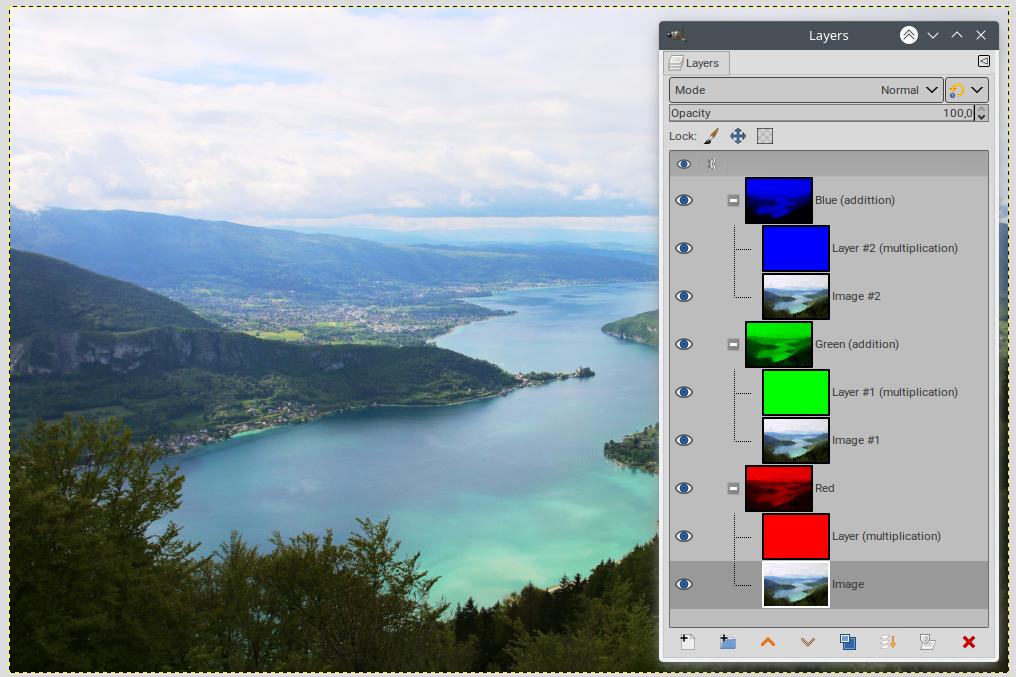Click the chain link column header icon

[x=712, y=164]
